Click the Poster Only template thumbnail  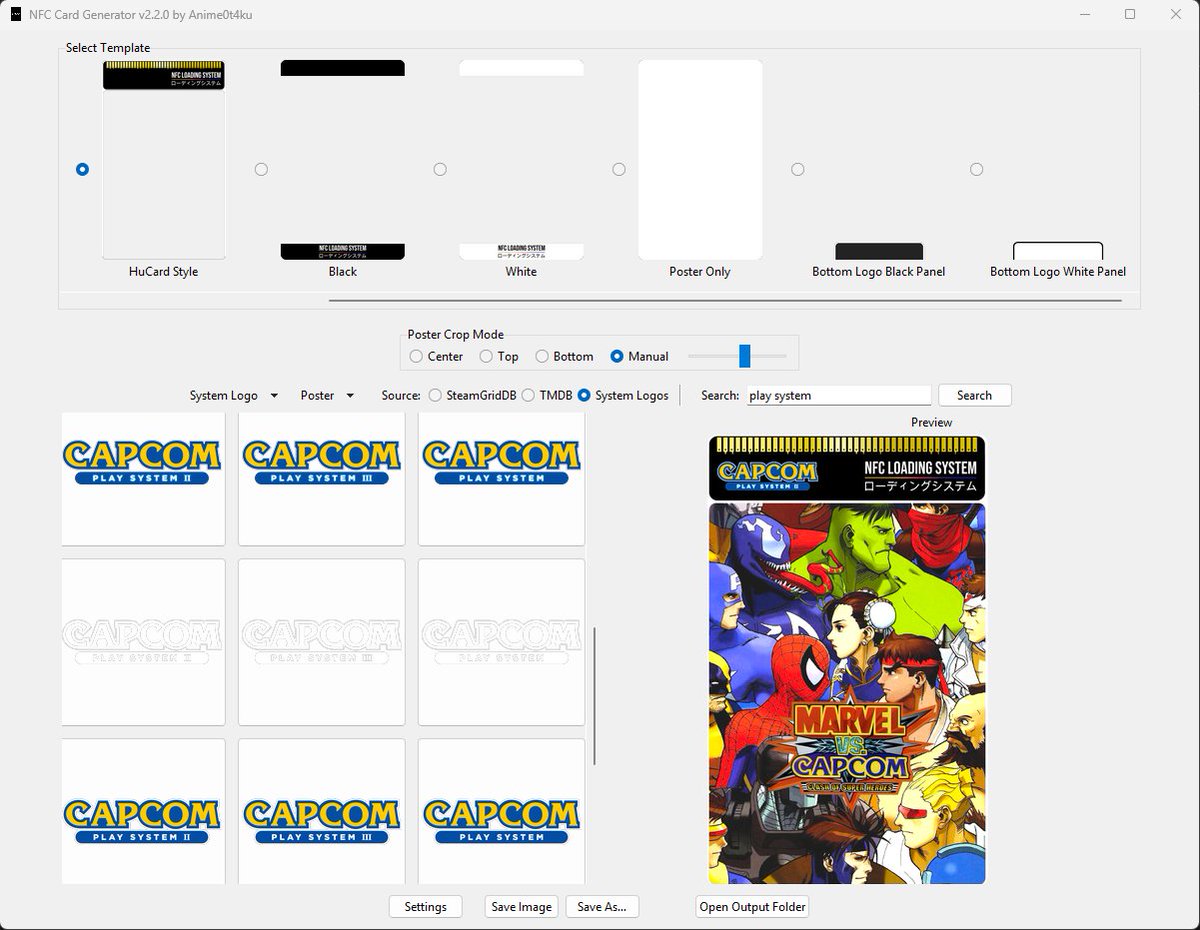[700, 160]
